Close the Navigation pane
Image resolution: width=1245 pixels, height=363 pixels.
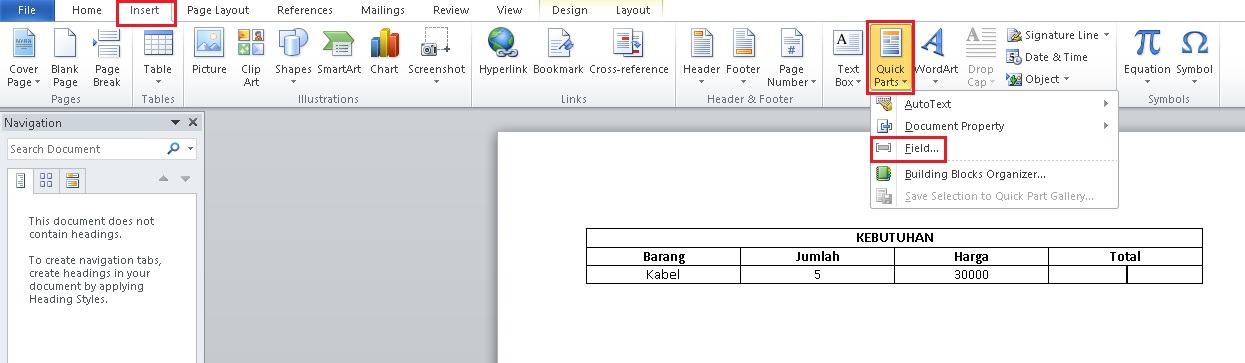coord(194,122)
